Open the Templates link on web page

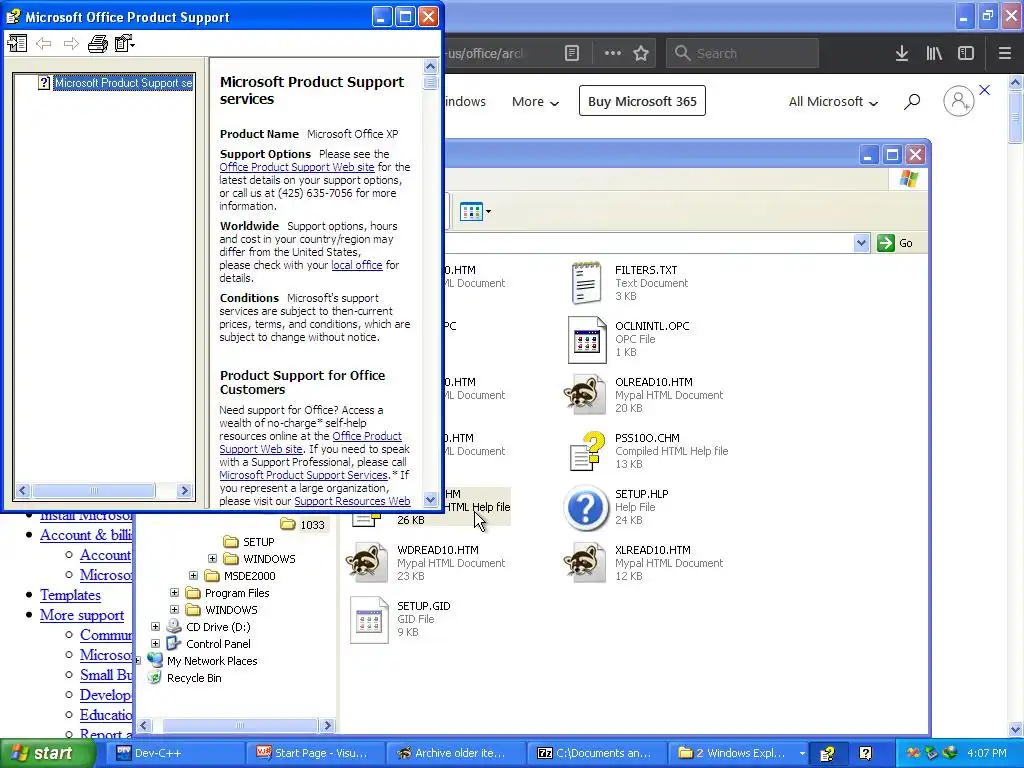71,595
